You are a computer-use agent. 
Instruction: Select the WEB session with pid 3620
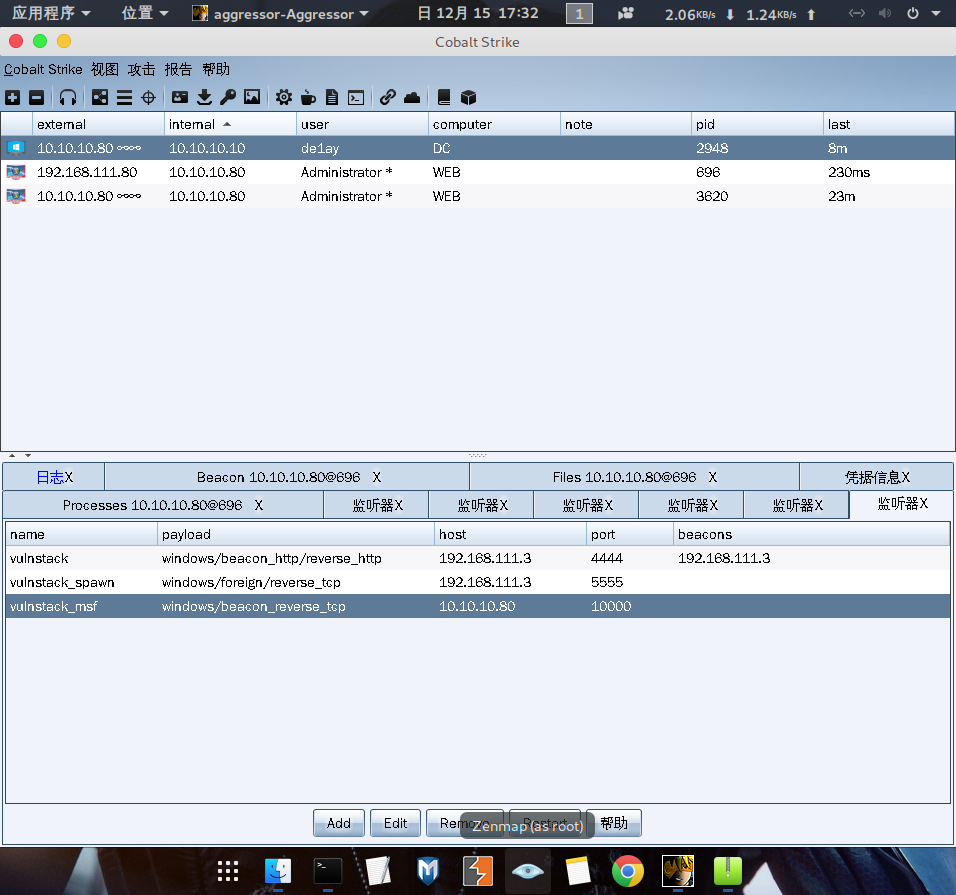pyautogui.click(x=478, y=196)
